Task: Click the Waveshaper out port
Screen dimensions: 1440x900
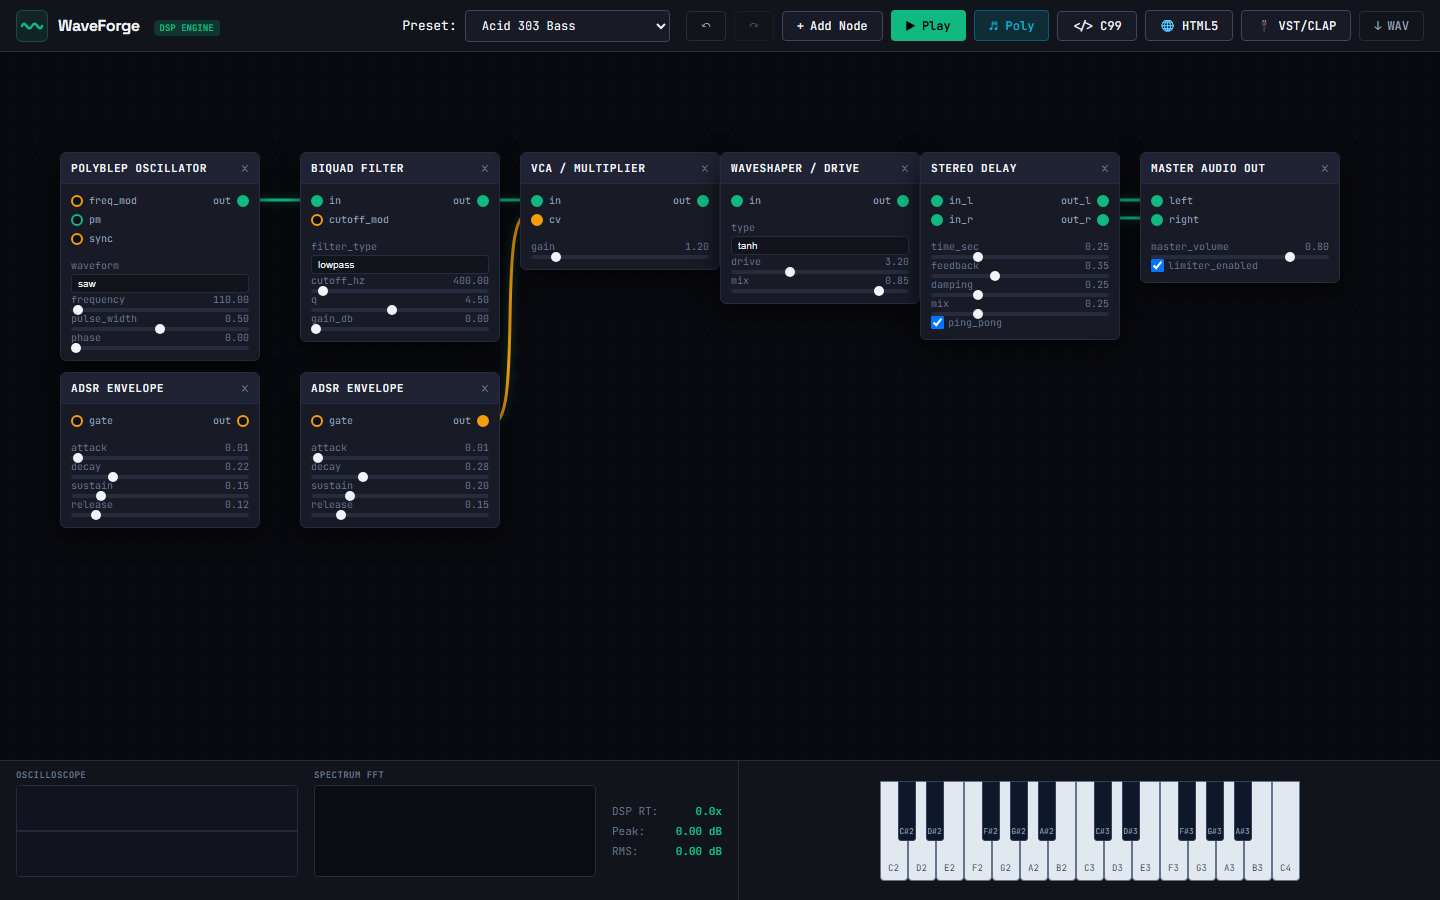Action: [x=903, y=201]
